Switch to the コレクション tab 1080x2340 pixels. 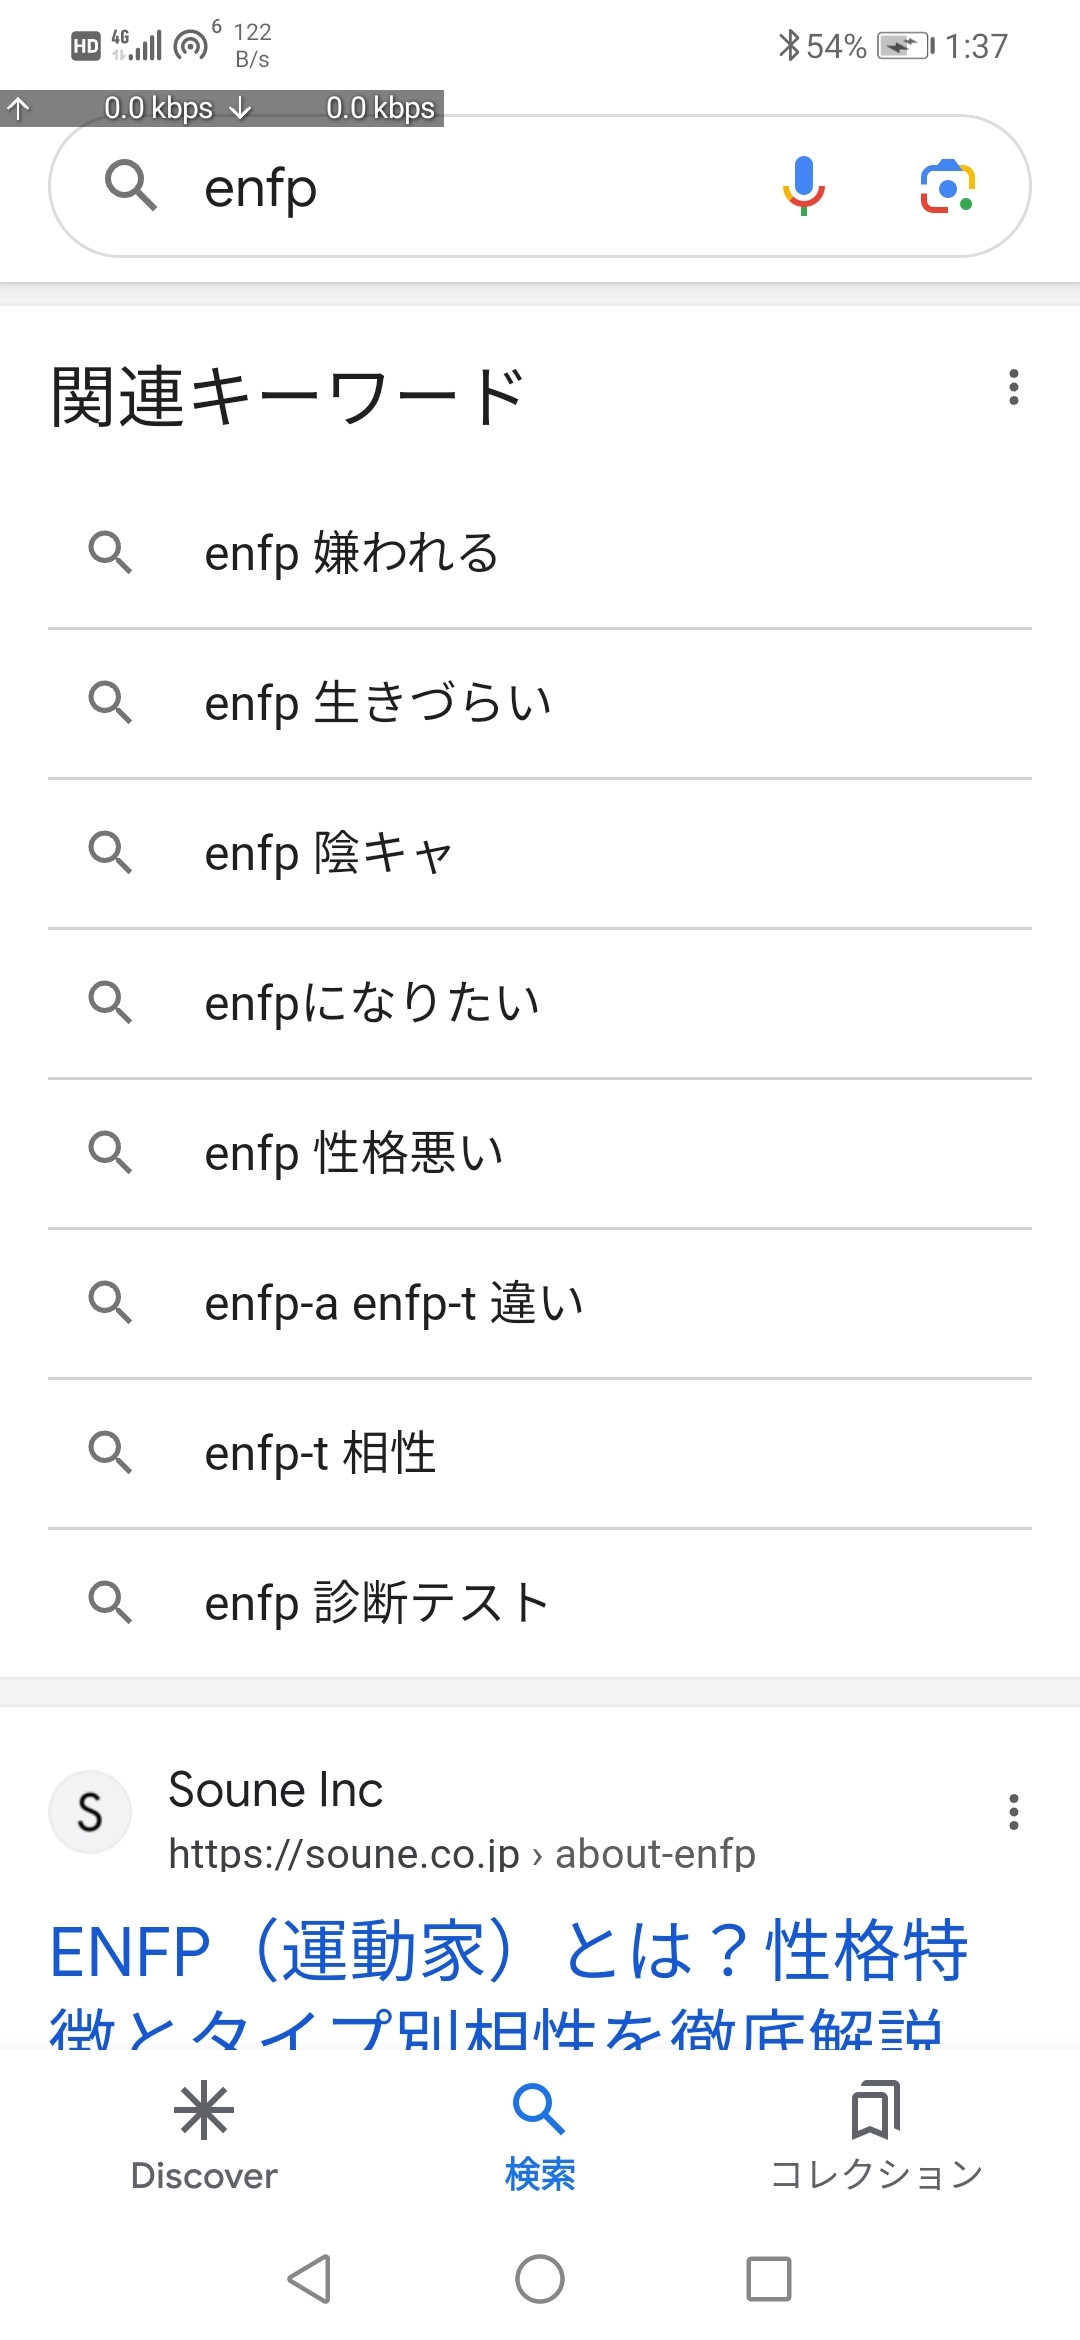click(876, 2135)
